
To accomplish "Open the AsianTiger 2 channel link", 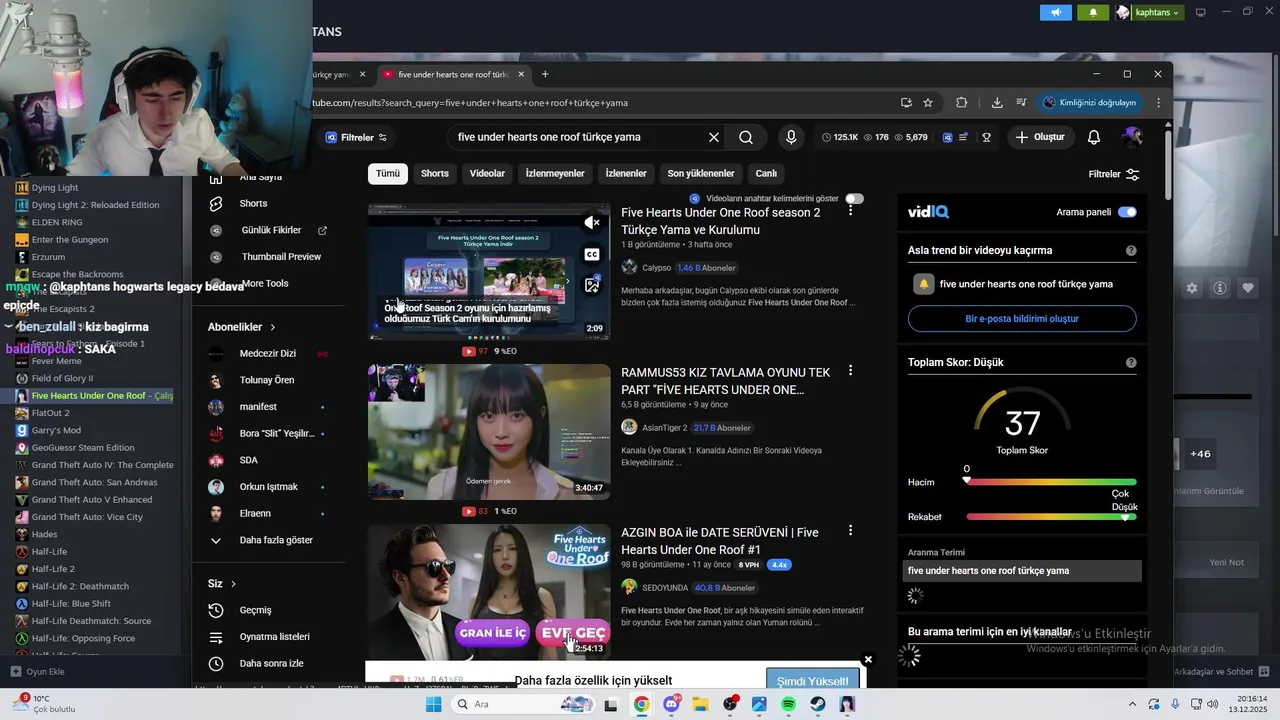I will click(664, 428).
